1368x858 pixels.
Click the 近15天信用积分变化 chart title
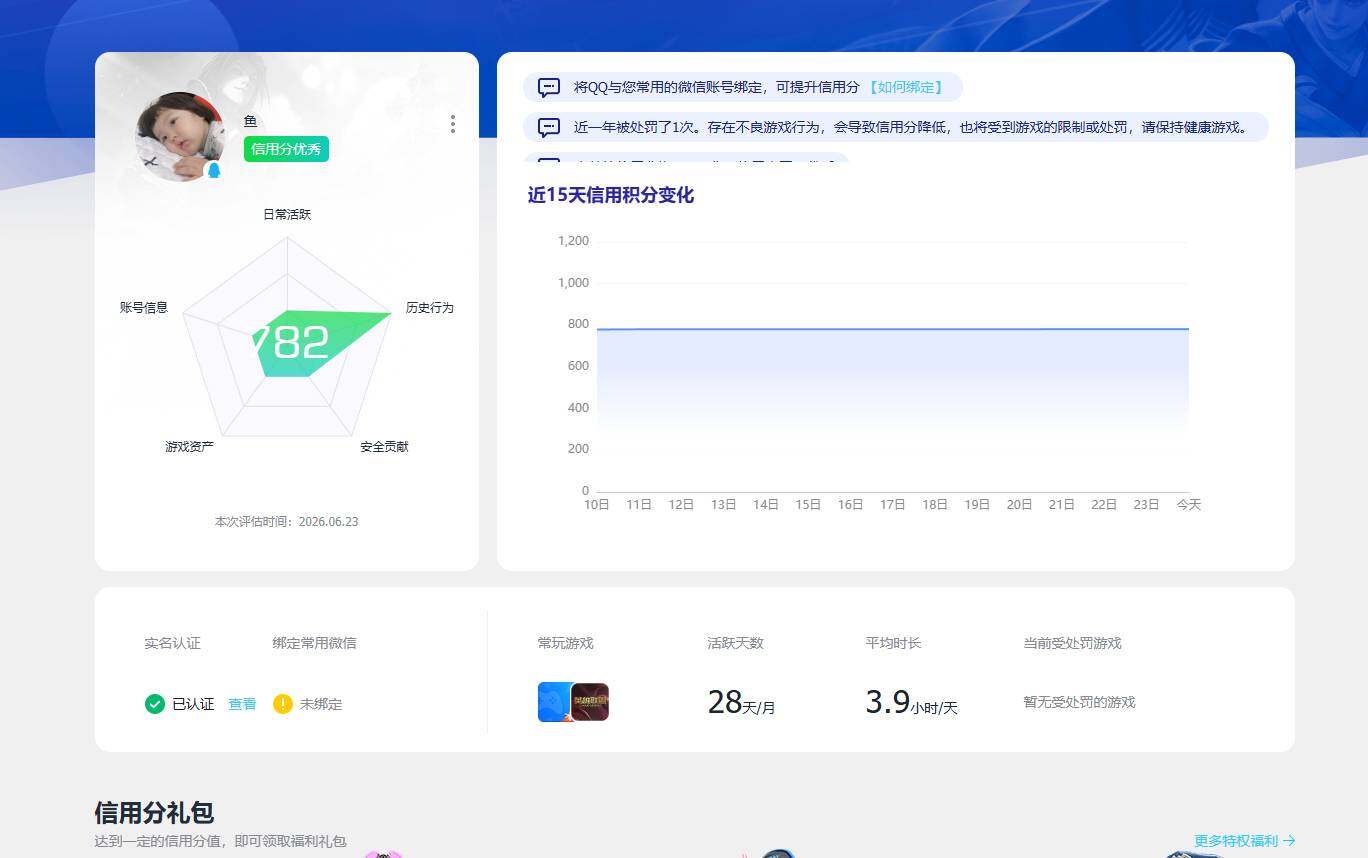pyautogui.click(x=611, y=195)
